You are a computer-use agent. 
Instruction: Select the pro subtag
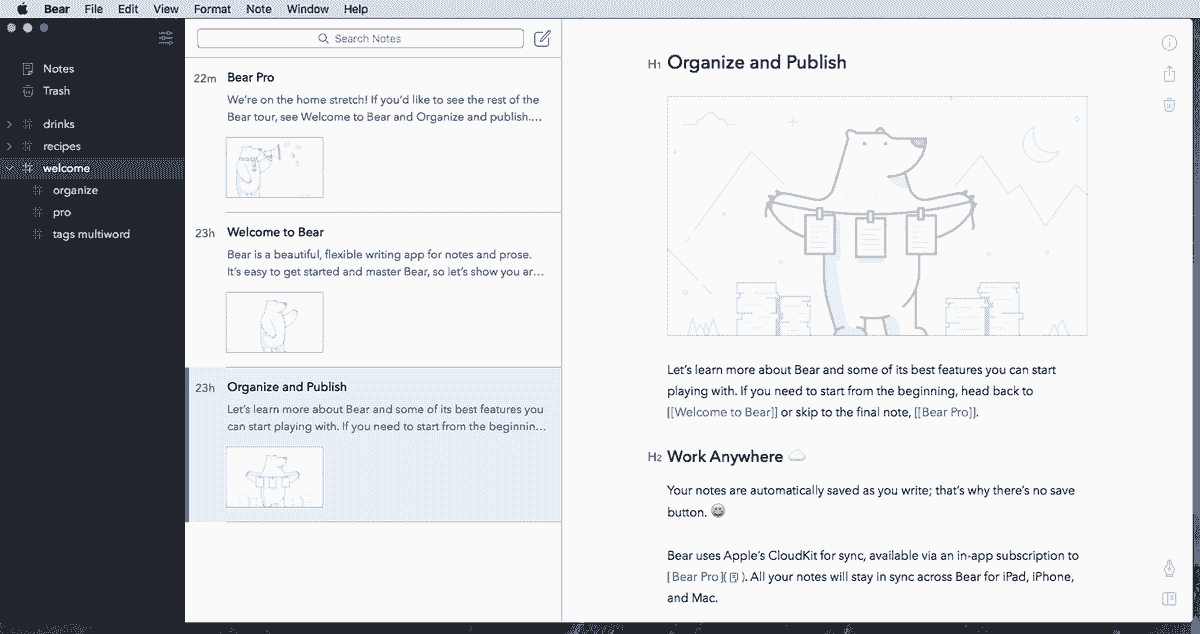click(92, 212)
